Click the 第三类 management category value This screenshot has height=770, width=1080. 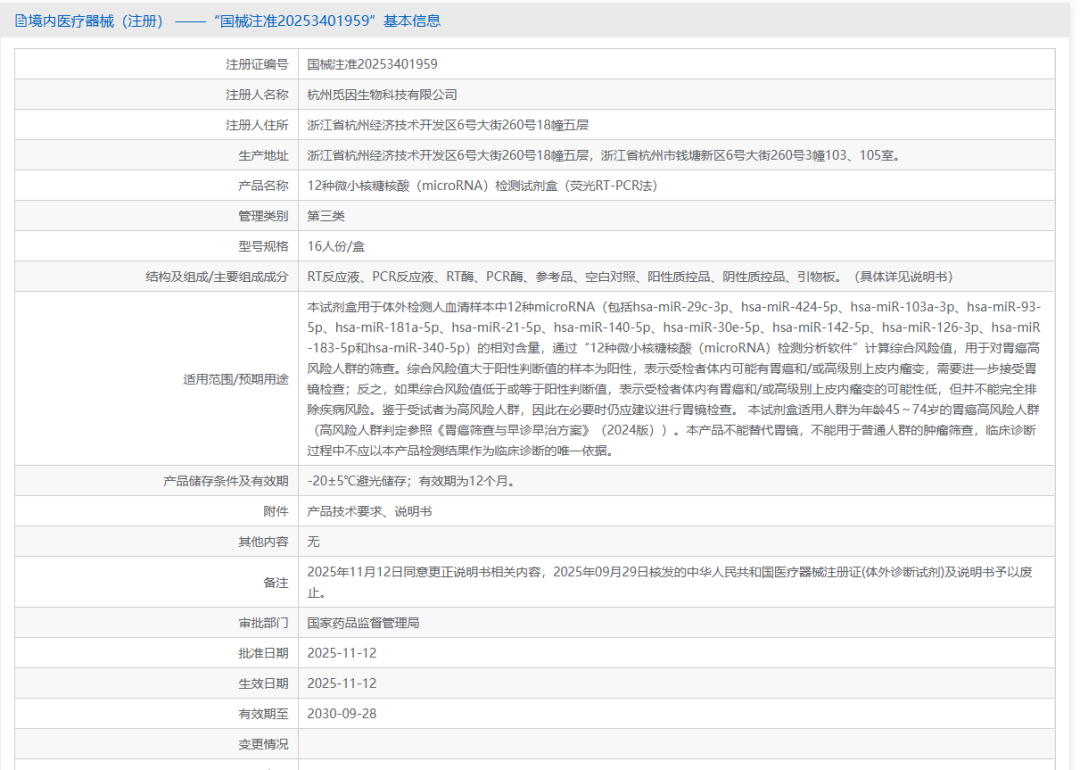pyautogui.click(x=326, y=216)
